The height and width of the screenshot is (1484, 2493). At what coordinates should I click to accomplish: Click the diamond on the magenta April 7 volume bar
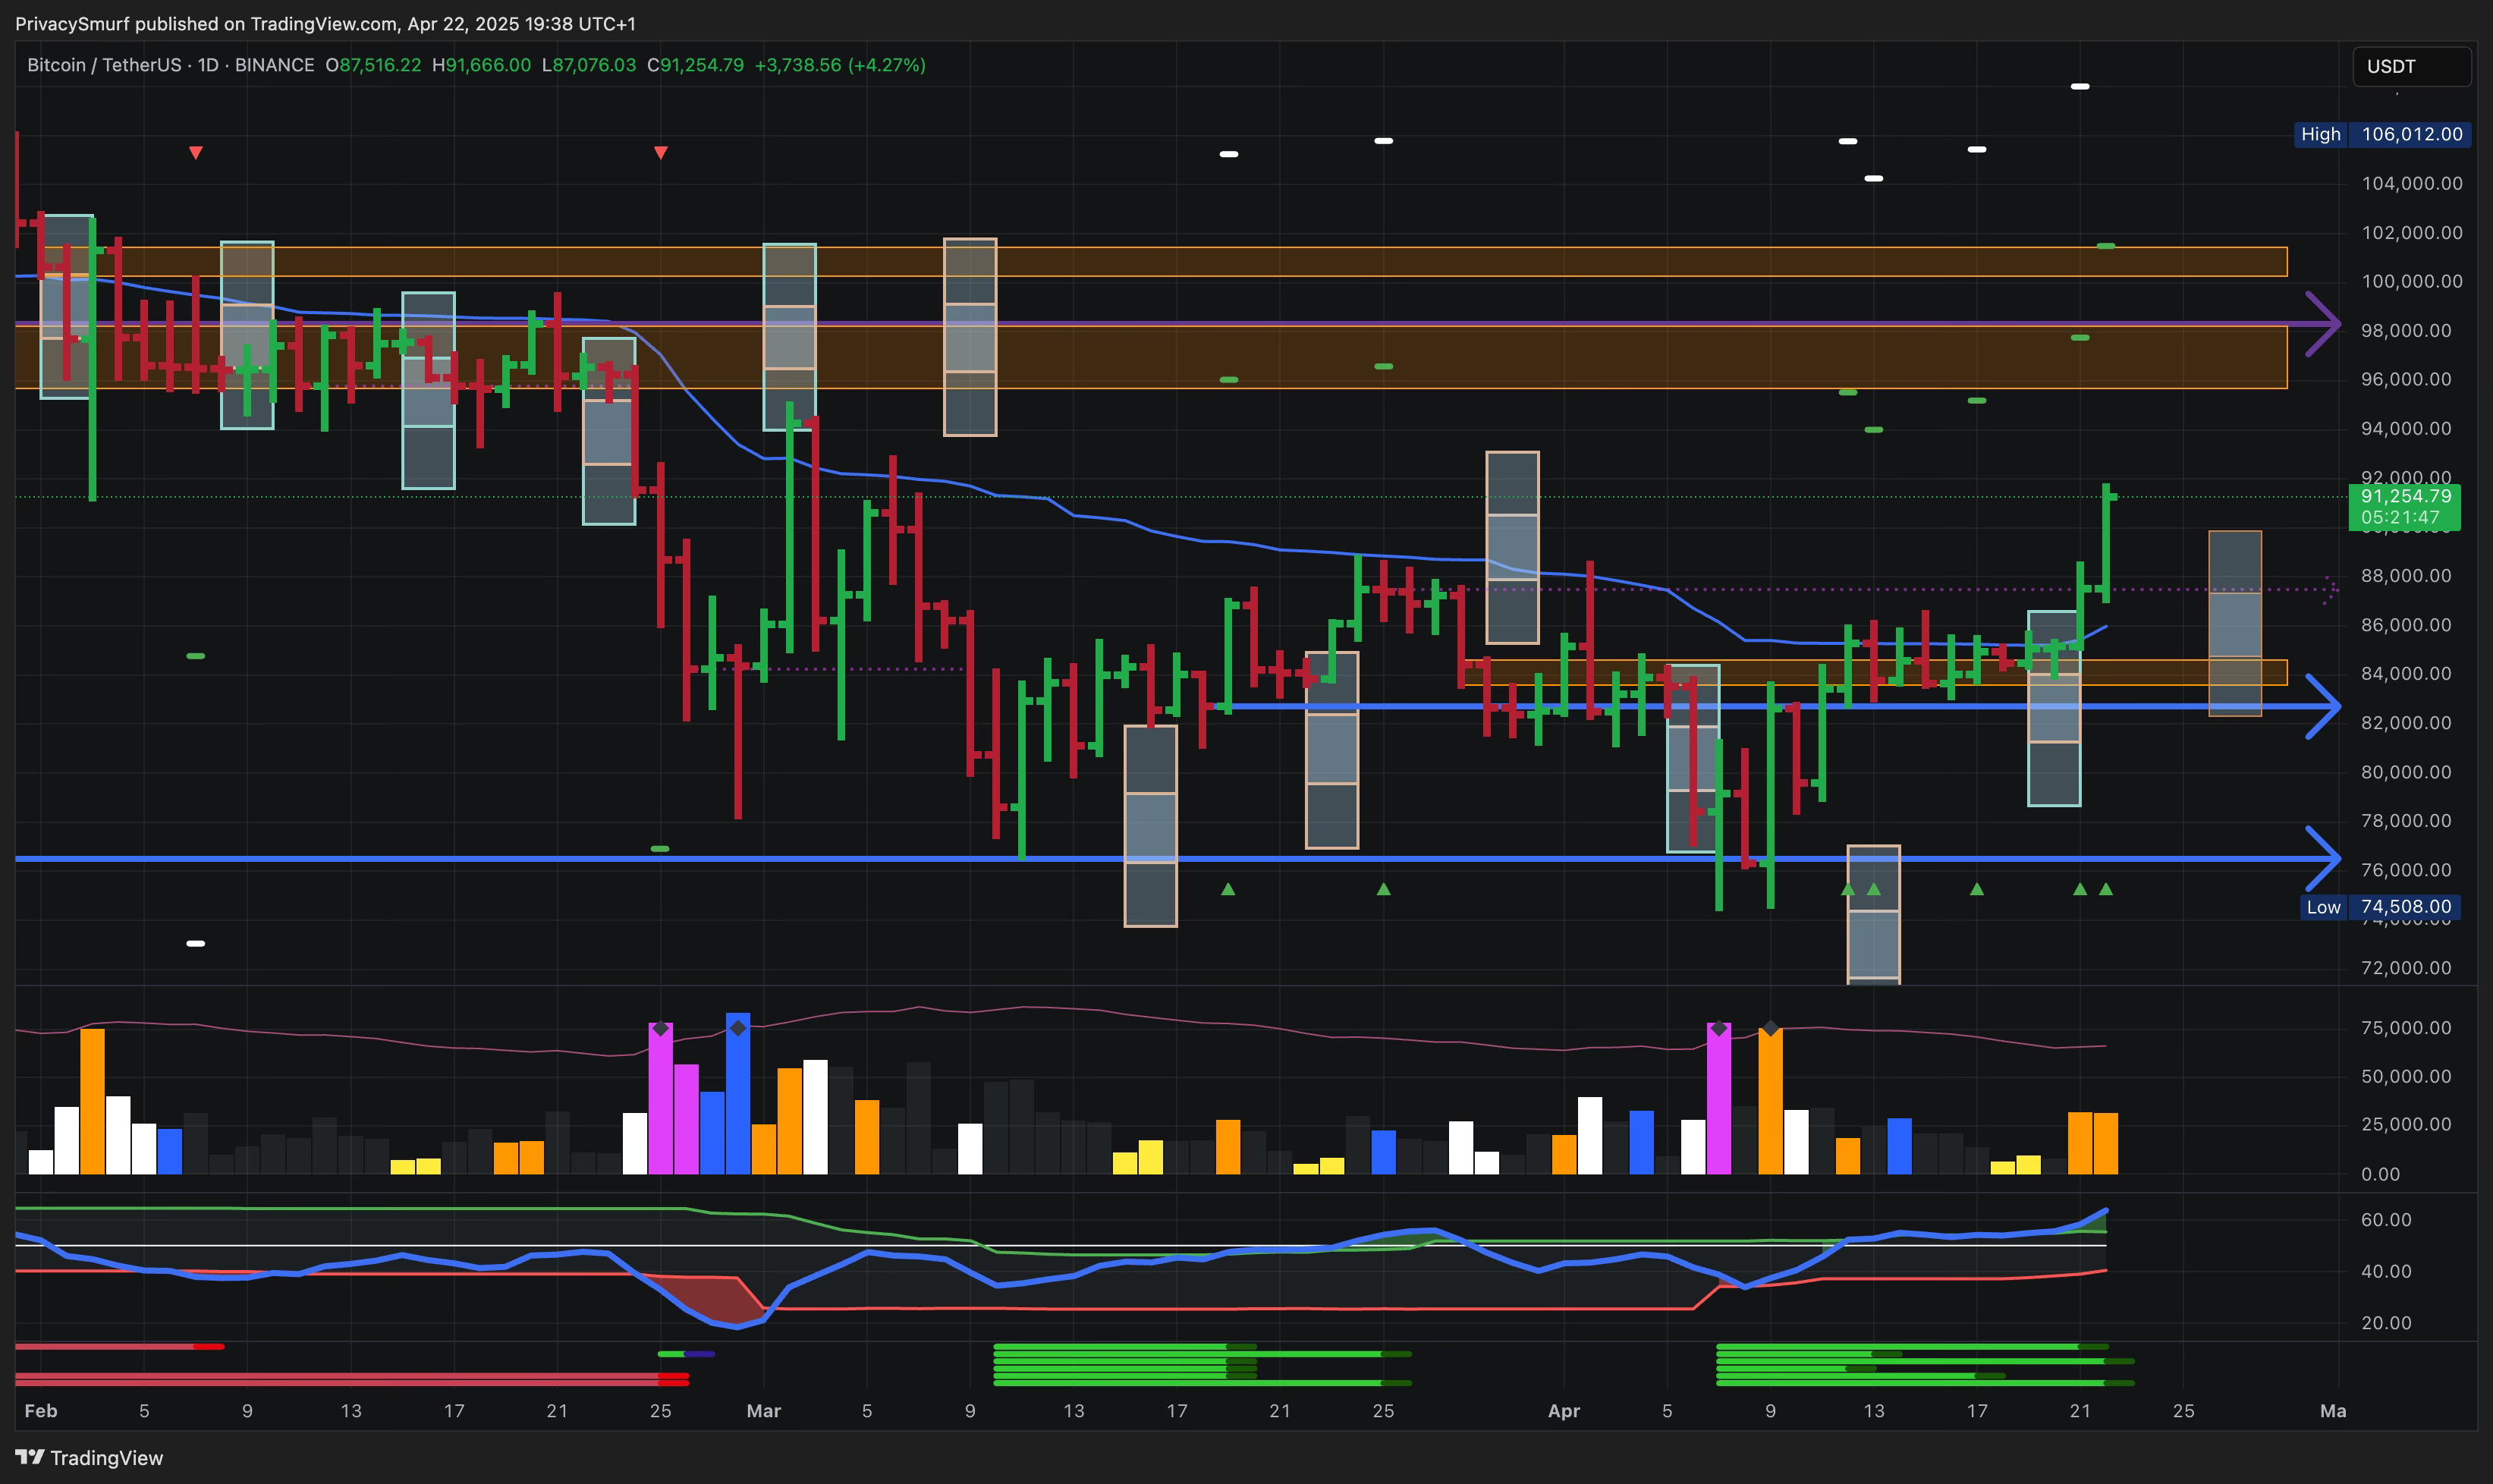[1719, 1028]
